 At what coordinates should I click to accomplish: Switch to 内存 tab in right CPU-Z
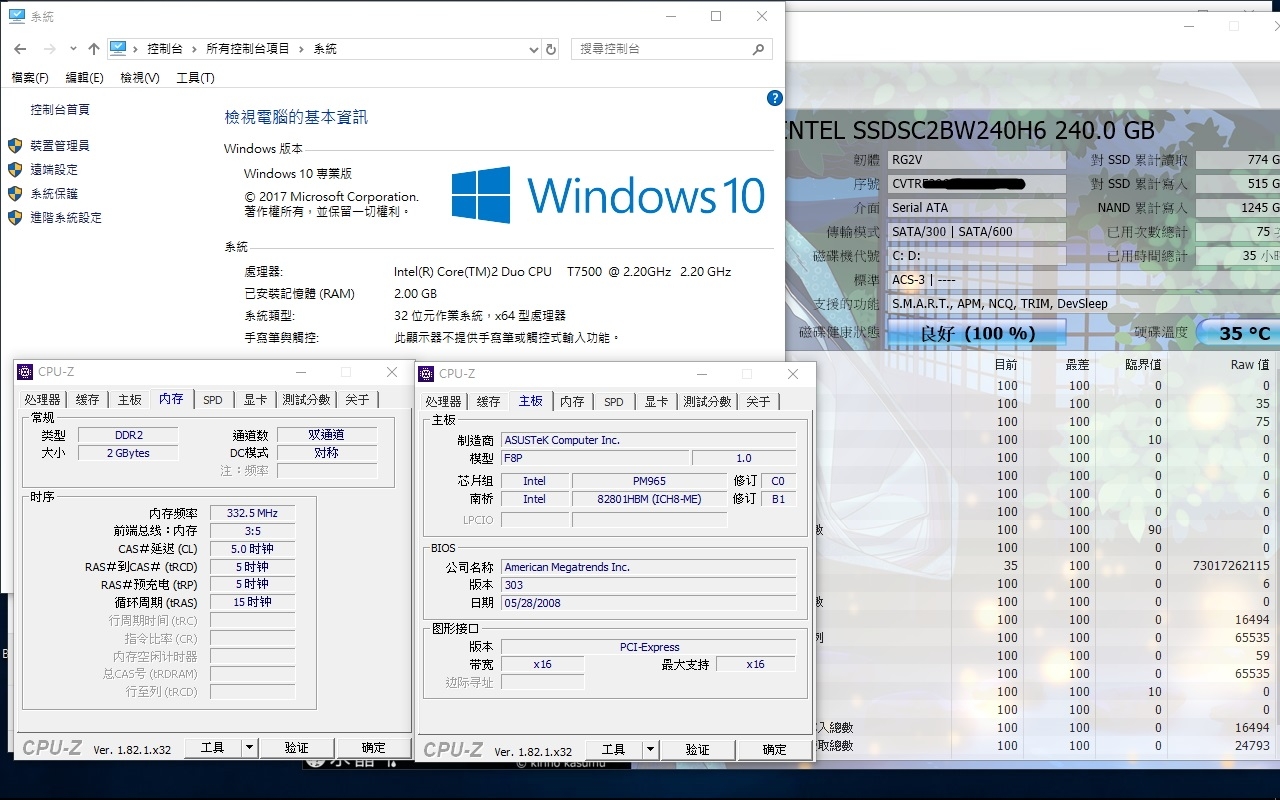(572, 401)
